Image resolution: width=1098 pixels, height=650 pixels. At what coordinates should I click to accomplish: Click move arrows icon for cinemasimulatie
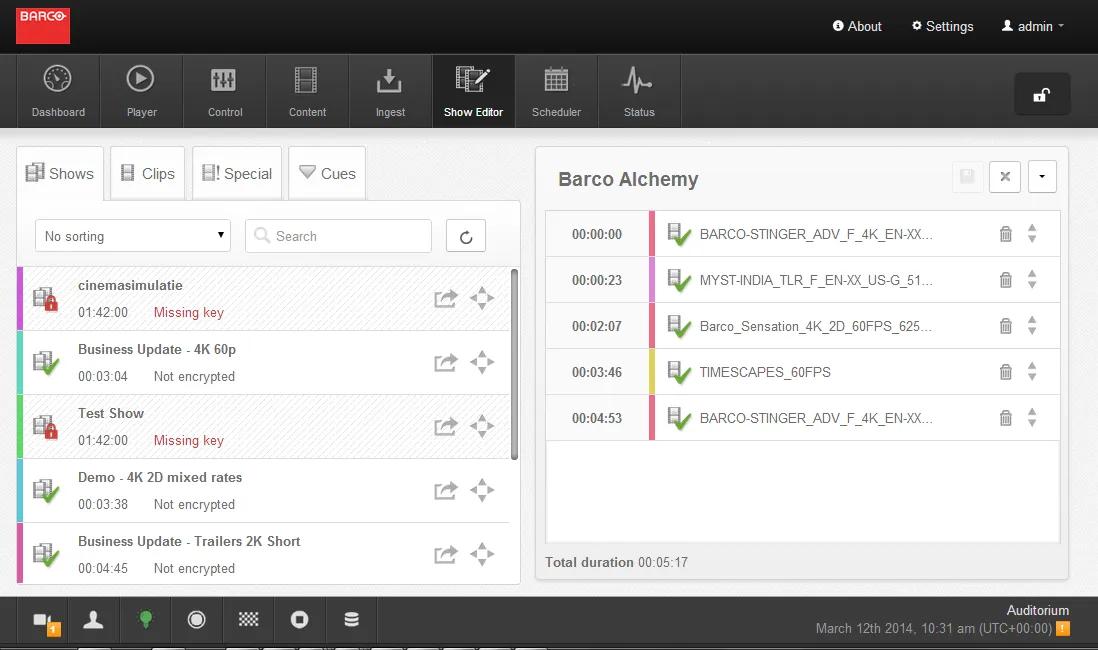(x=482, y=298)
